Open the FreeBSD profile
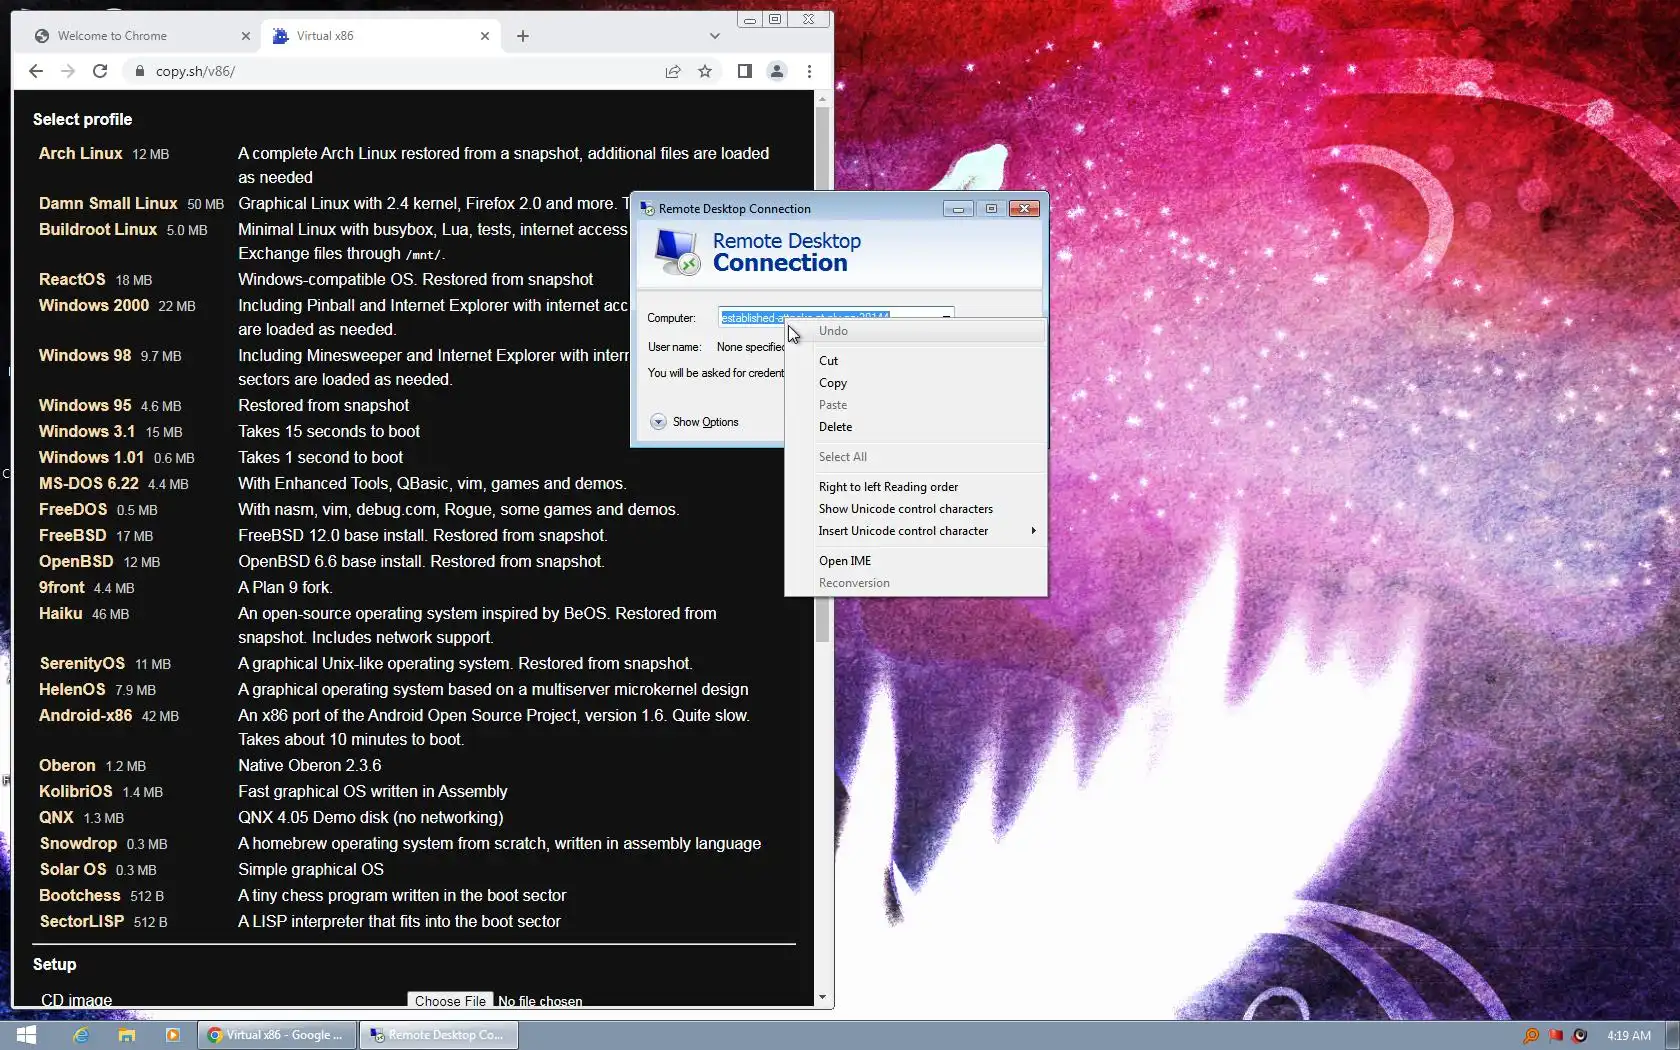The width and height of the screenshot is (1680, 1050). coord(73,535)
